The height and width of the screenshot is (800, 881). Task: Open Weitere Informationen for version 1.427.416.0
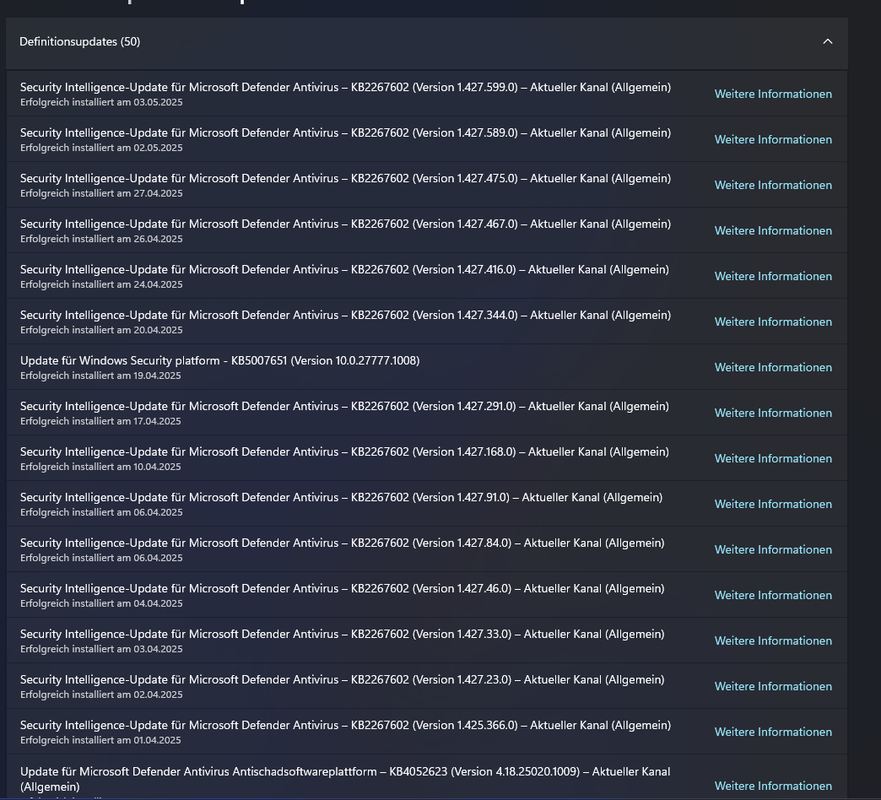click(x=773, y=276)
